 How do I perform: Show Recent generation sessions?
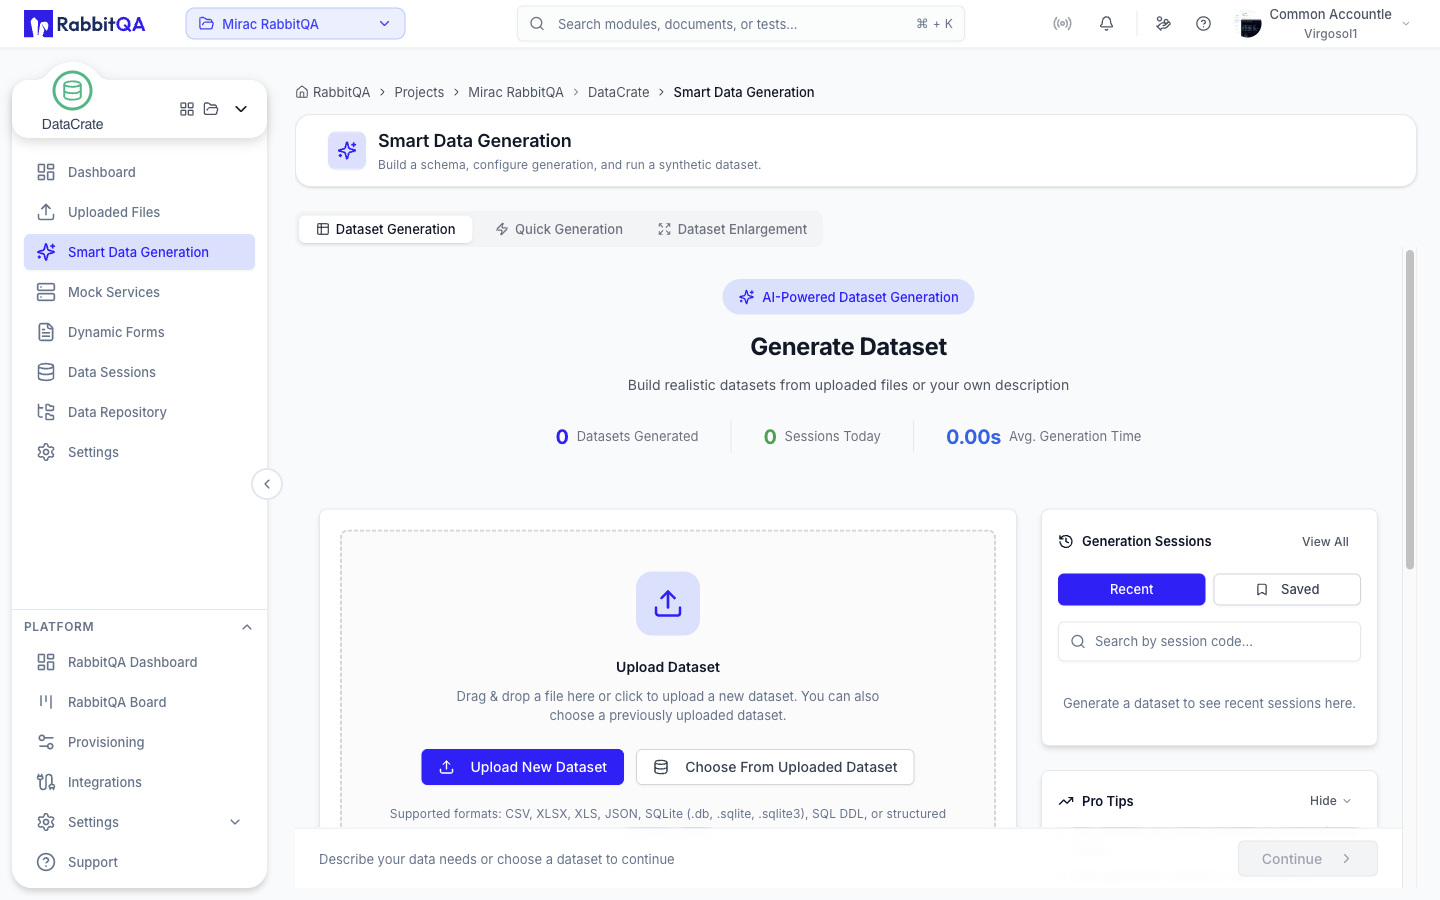(x=1131, y=589)
